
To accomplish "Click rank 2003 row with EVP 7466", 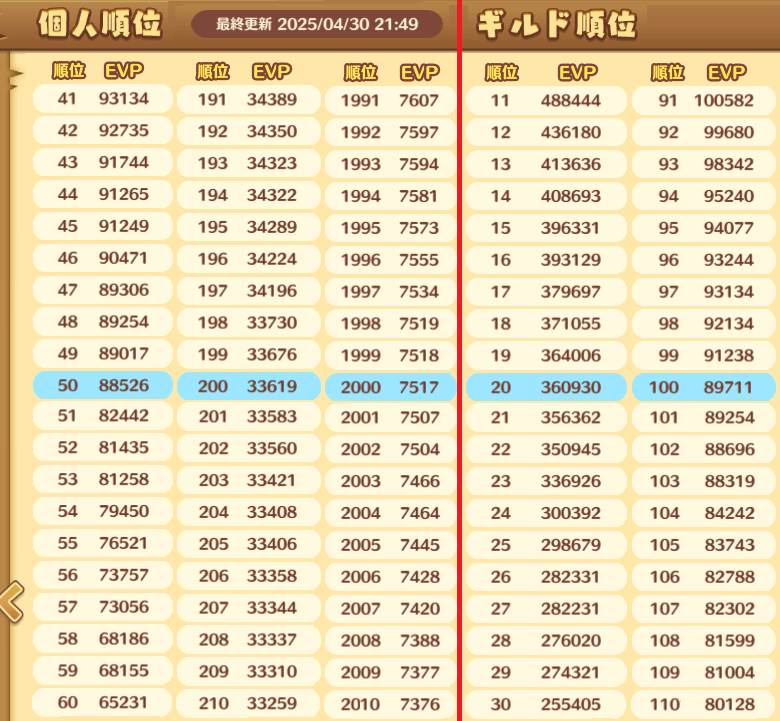I will click(390, 481).
